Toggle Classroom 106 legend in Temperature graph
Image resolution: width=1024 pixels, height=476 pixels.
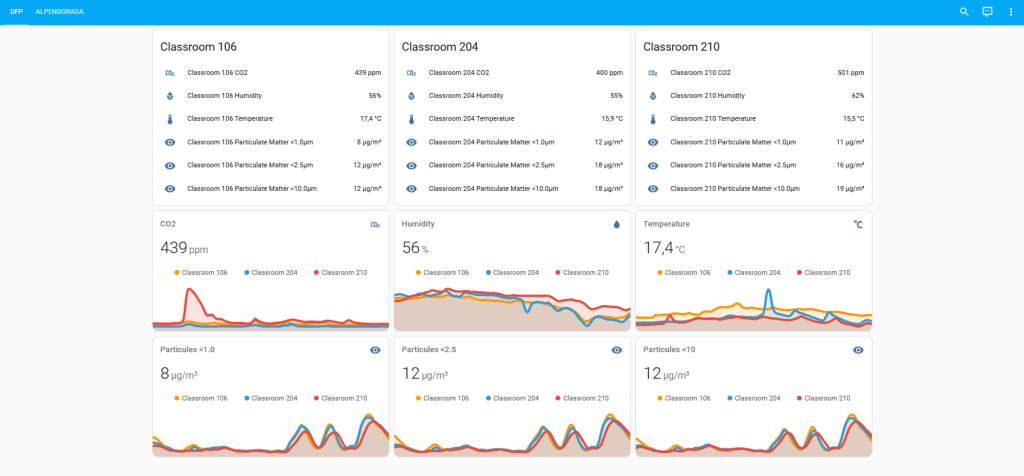pos(684,272)
